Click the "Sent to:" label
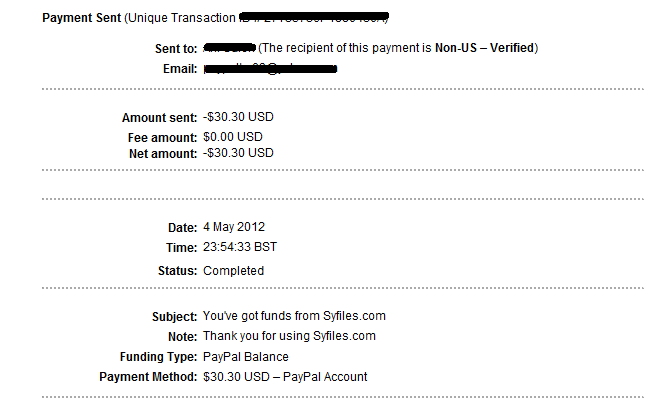 coord(175,48)
